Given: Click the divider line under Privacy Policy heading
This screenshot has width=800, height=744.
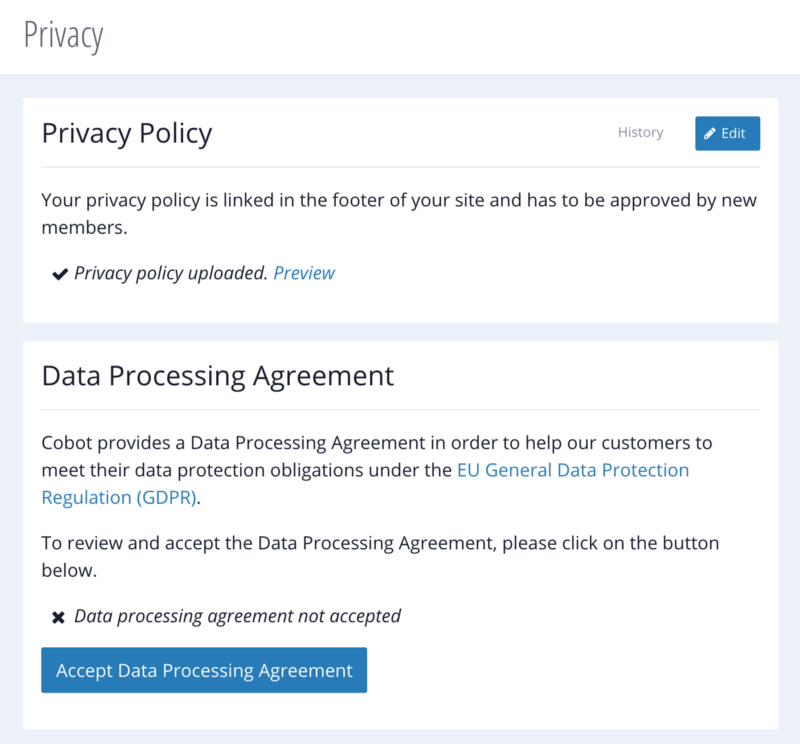Looking at the screenshot, I should click(400, 167).
